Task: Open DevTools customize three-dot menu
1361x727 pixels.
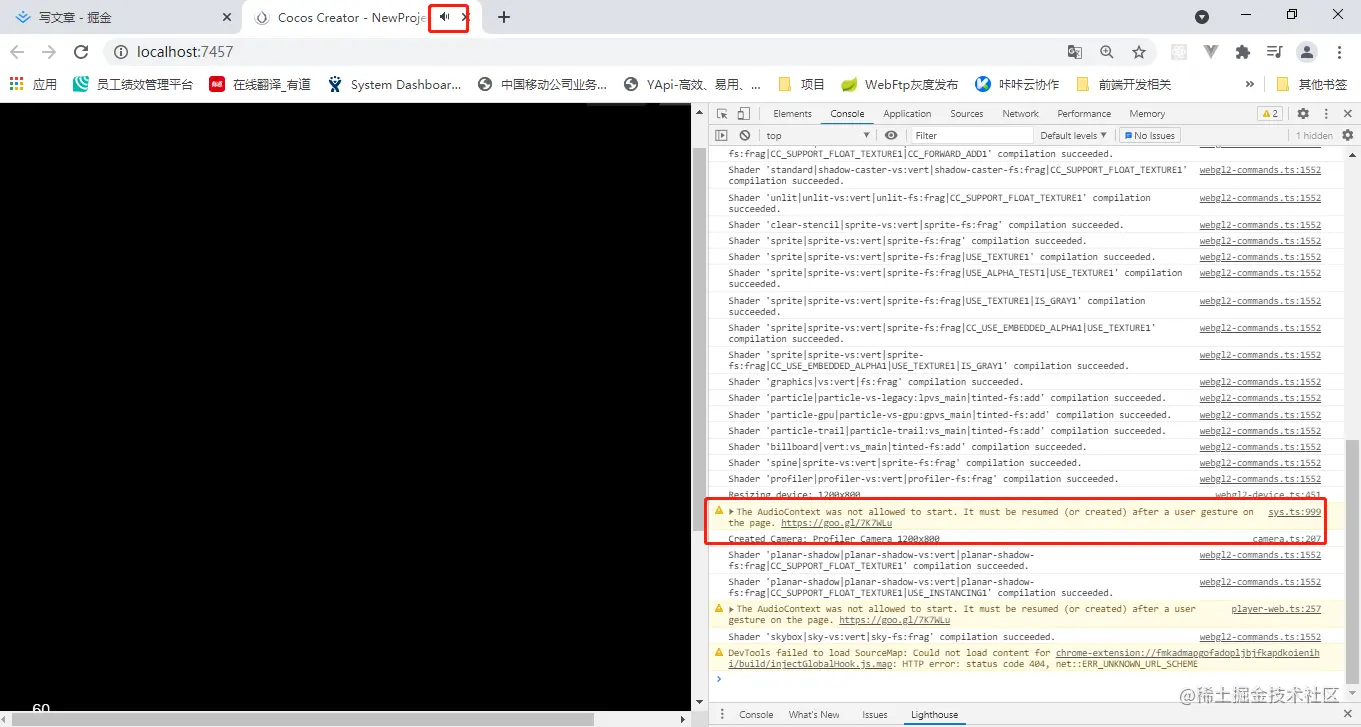Action: point(1326,114)
